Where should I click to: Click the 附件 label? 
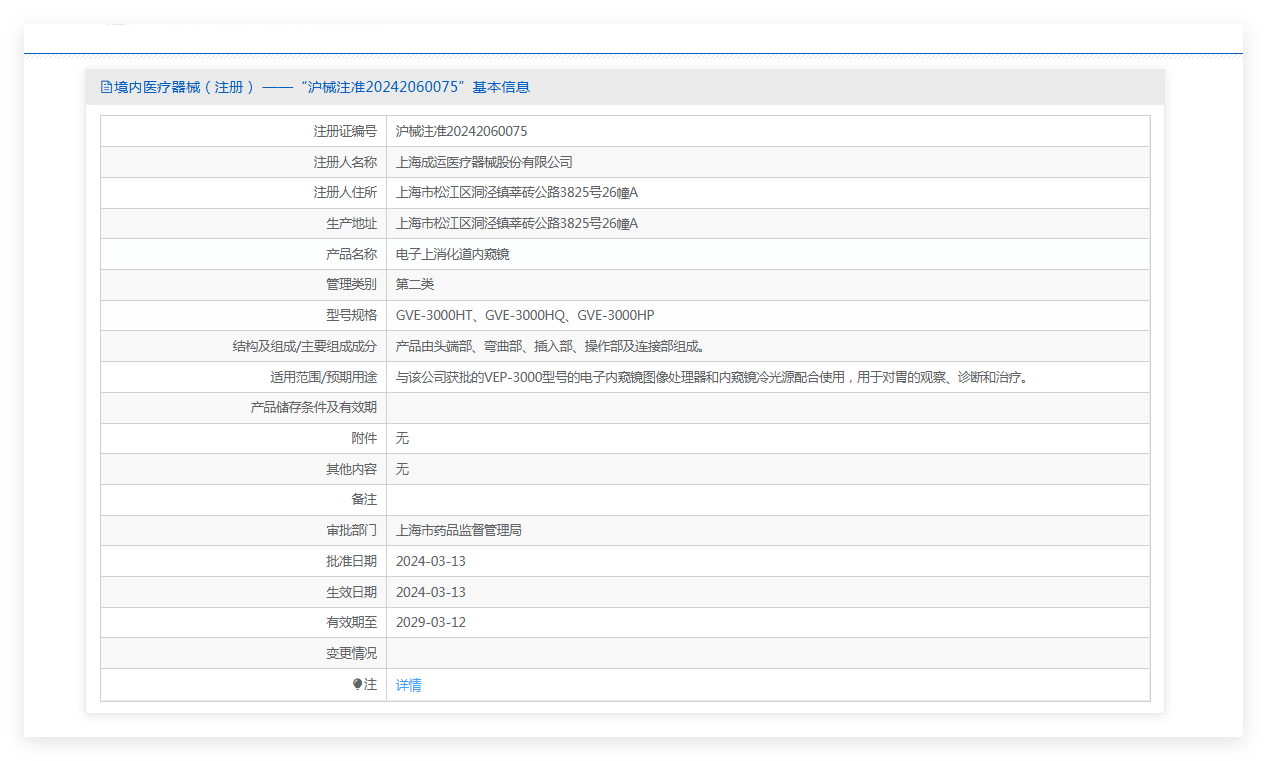(x=364, y=438)
